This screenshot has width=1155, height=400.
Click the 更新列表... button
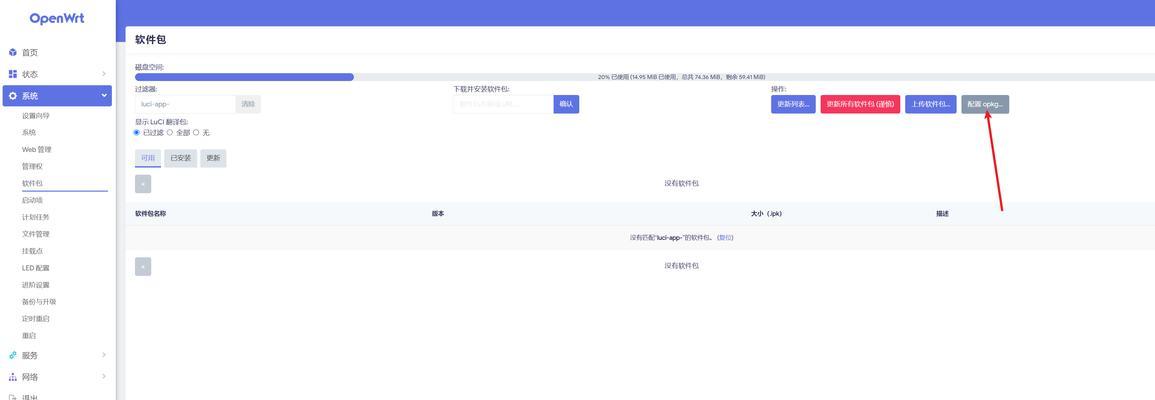(x=793, y=104)
